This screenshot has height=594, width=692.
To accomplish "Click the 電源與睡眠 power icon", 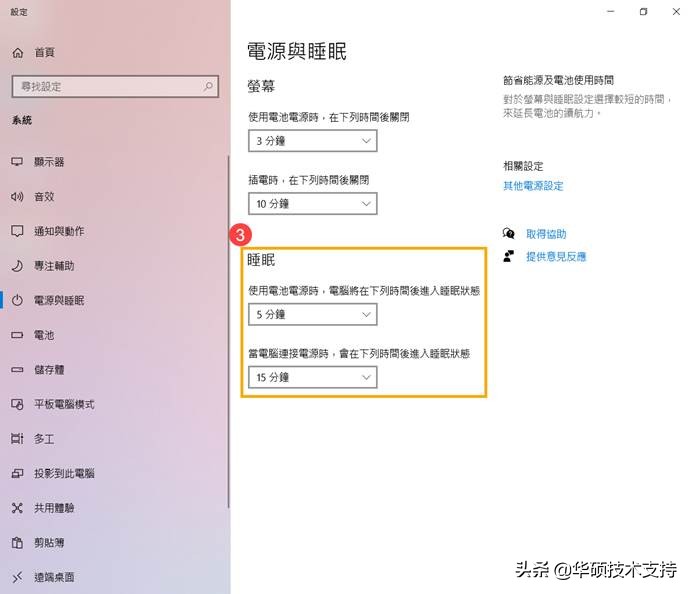I will 17,301.
